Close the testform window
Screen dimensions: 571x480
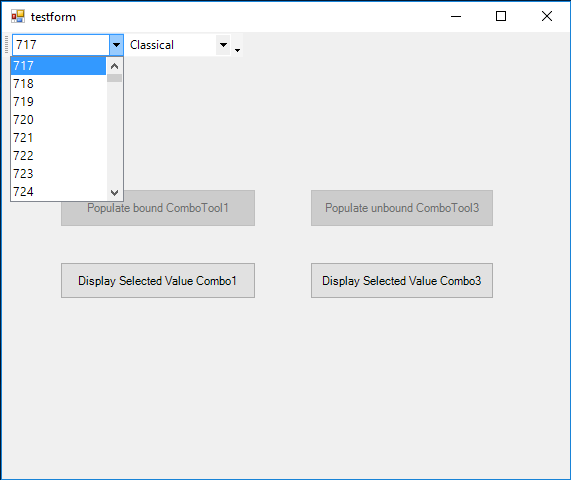[547, 16]
